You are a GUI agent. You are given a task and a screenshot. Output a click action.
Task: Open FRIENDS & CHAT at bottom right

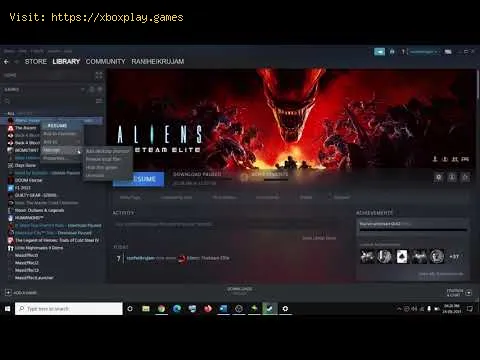(459, 293)
